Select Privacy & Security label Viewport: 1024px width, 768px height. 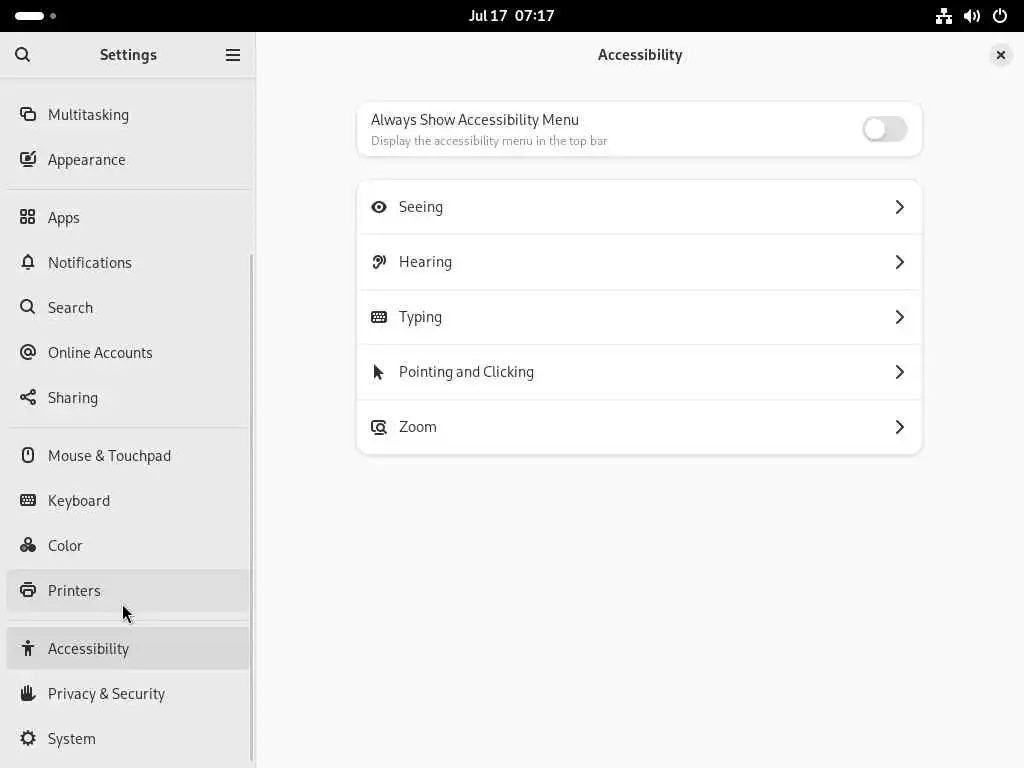point(106,694)
